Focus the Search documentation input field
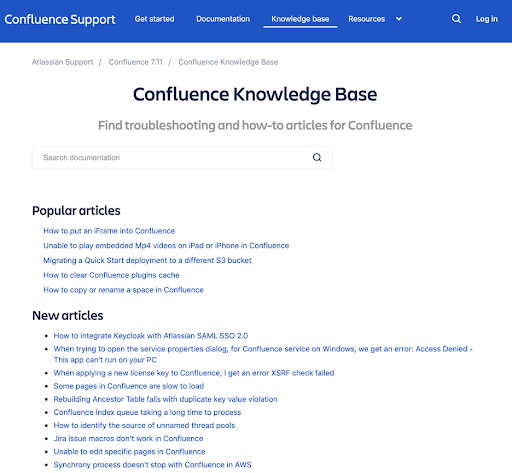The height and width of the screenshot is (473, 512). click(x=182, y=158)
